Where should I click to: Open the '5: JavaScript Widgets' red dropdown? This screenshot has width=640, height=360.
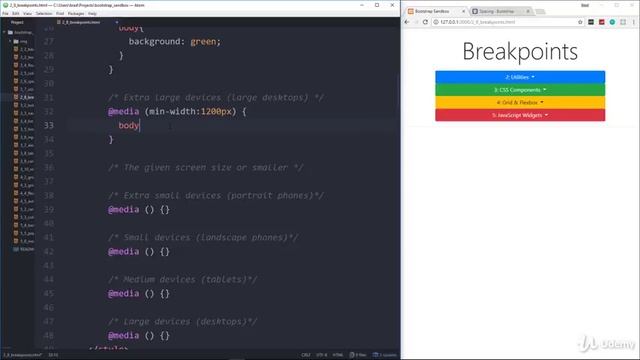coord(520,115)
